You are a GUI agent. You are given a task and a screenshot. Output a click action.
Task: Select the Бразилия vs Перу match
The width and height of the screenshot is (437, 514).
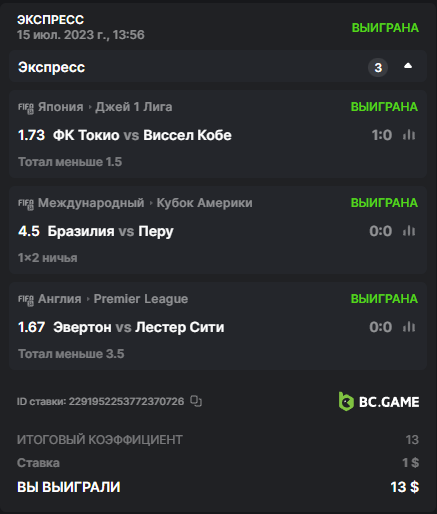coord(110,231)
